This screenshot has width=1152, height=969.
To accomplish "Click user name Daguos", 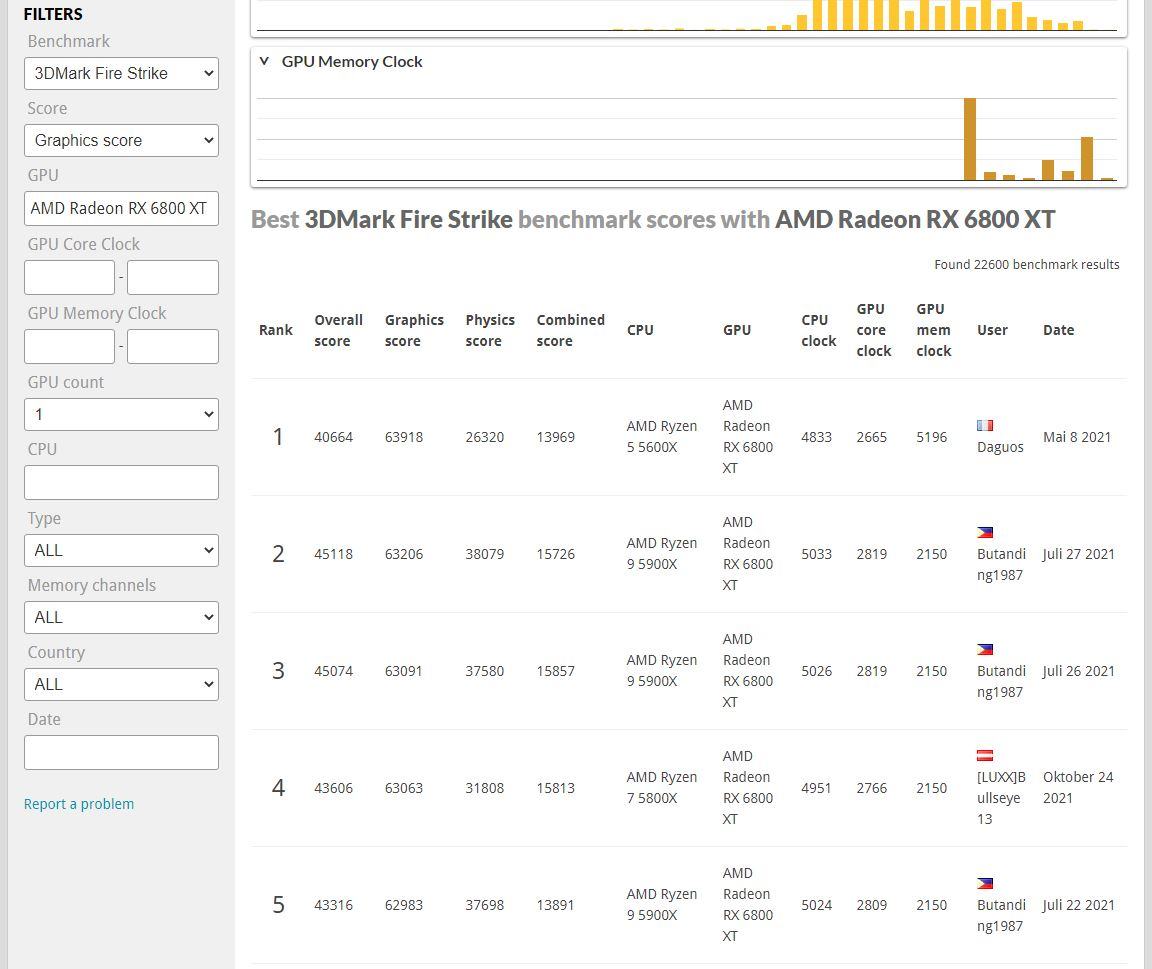I will pyautogui.click(x=1000, y=447).
